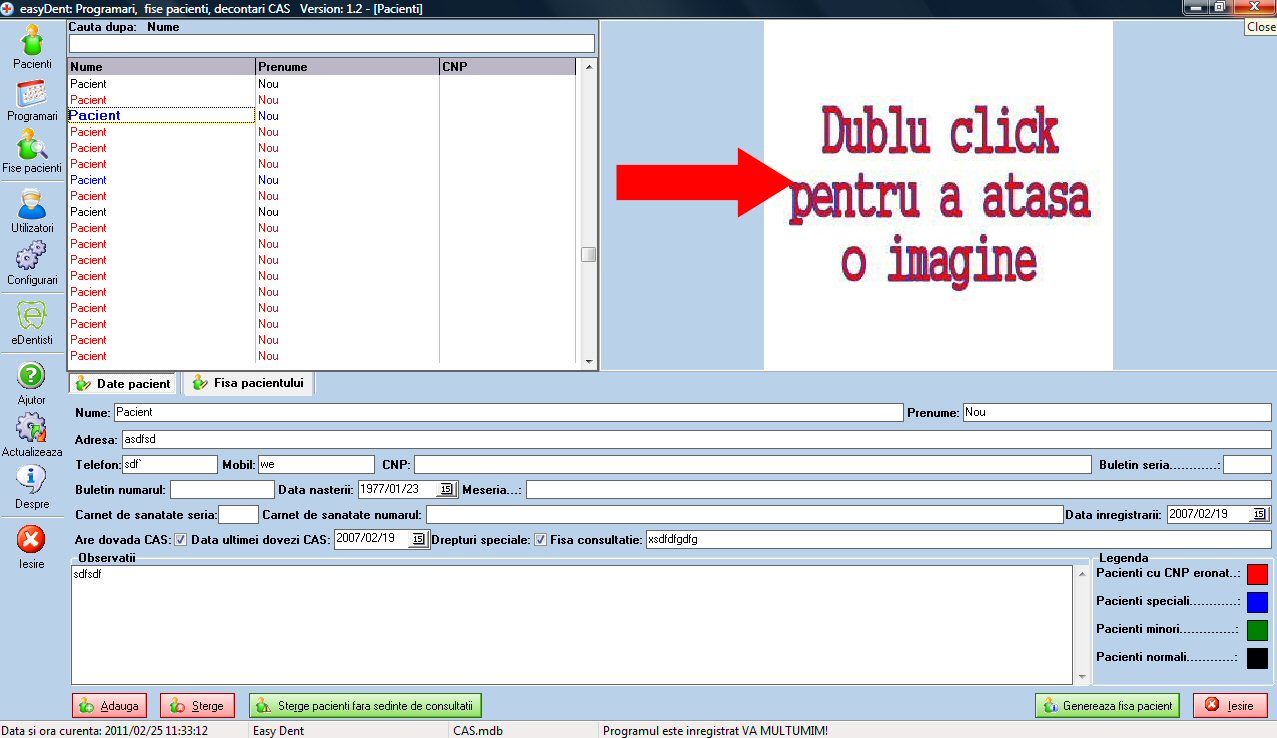The height and width of the screenshot is (738, 1277).
Task: Click the eDentisti tooth icon
Action: tap(32, 318)
